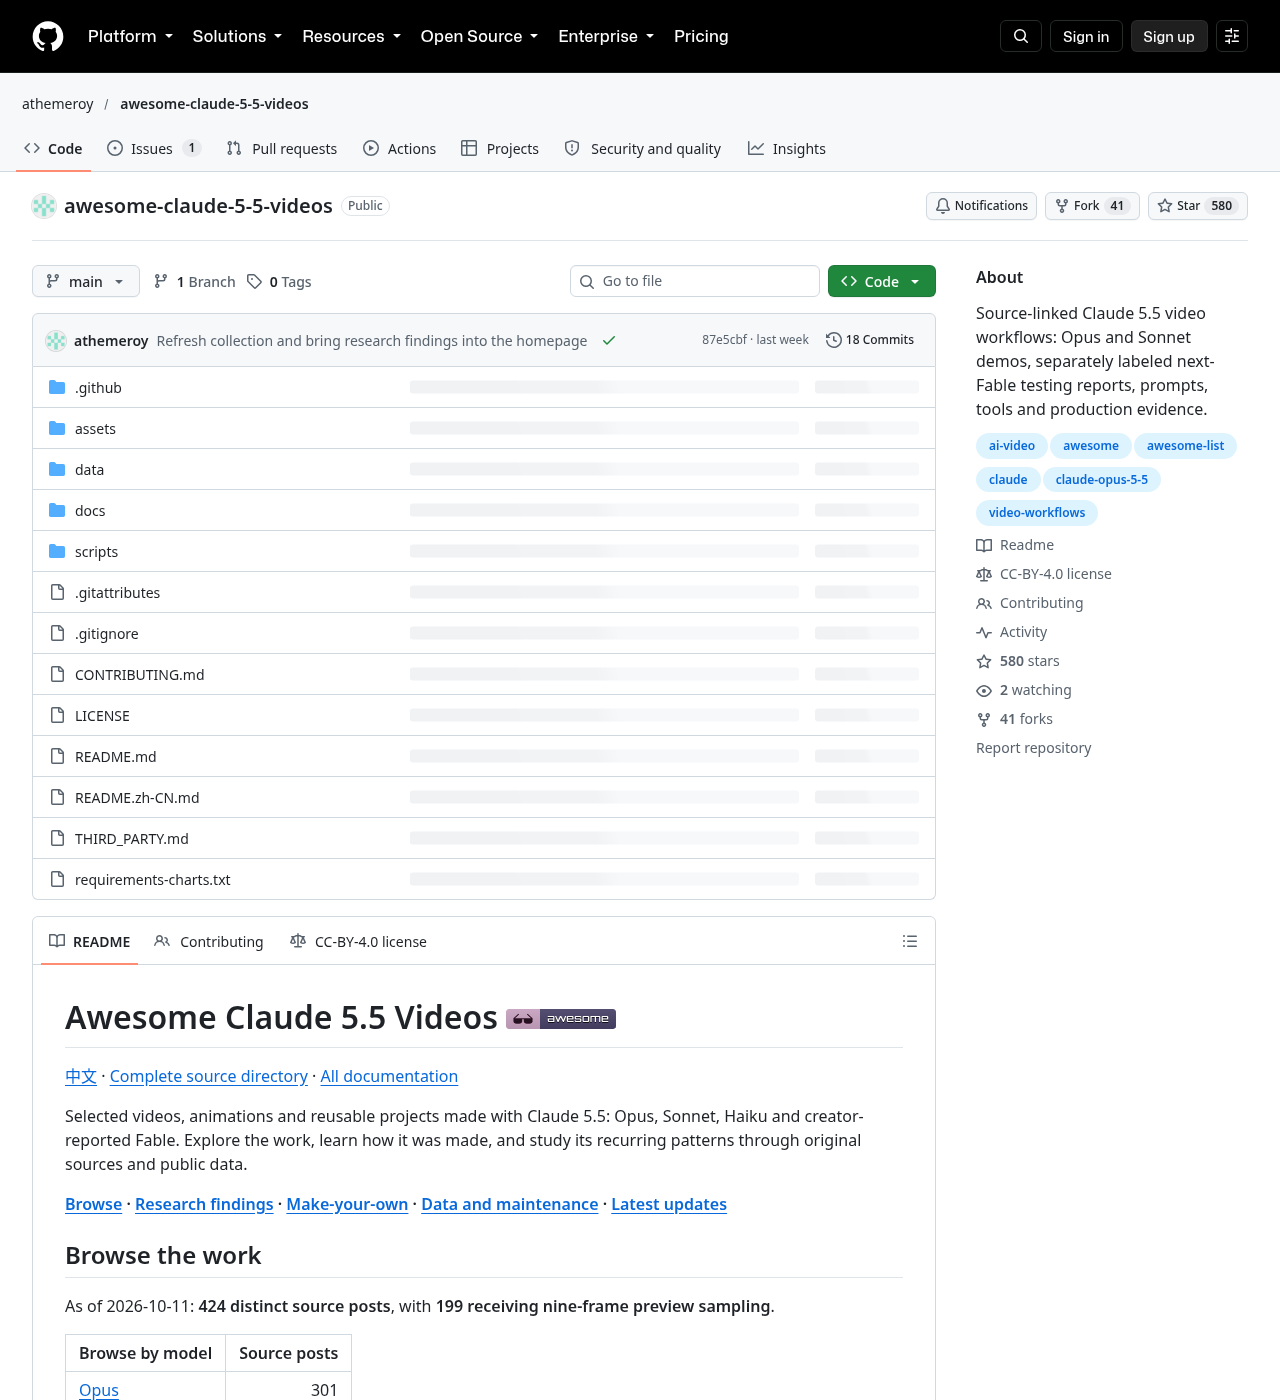Screen dimensions: 1280x1400
Task: View 1 Branch list
Action: click(x=194, y=282)
